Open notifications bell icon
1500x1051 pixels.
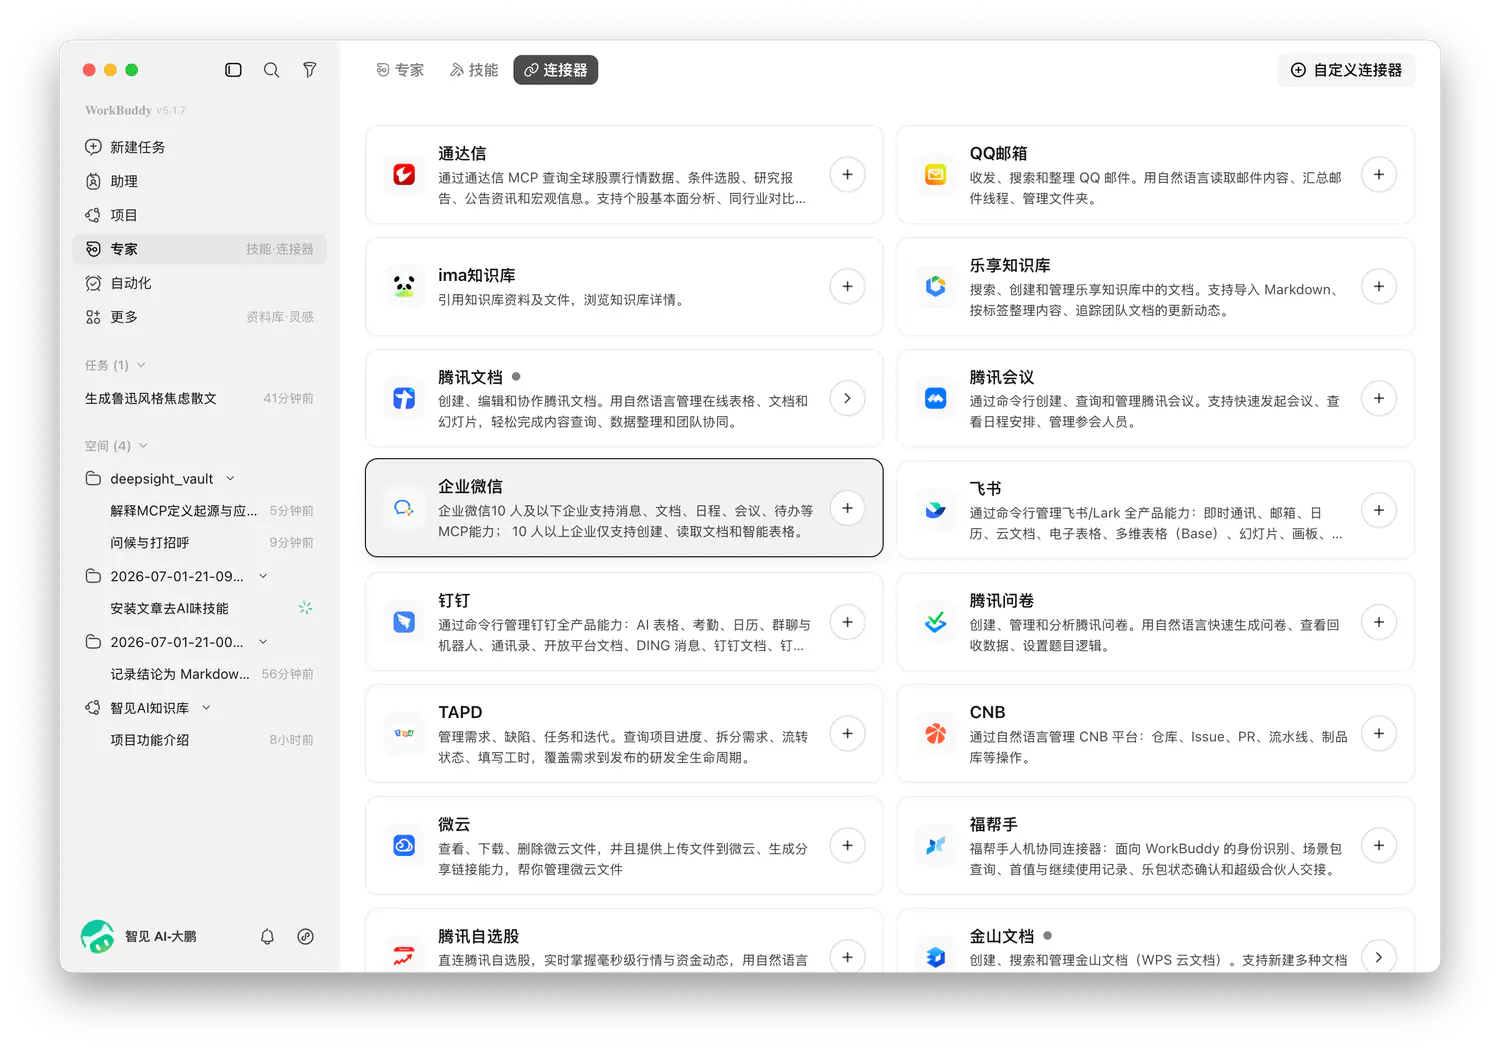267,937
